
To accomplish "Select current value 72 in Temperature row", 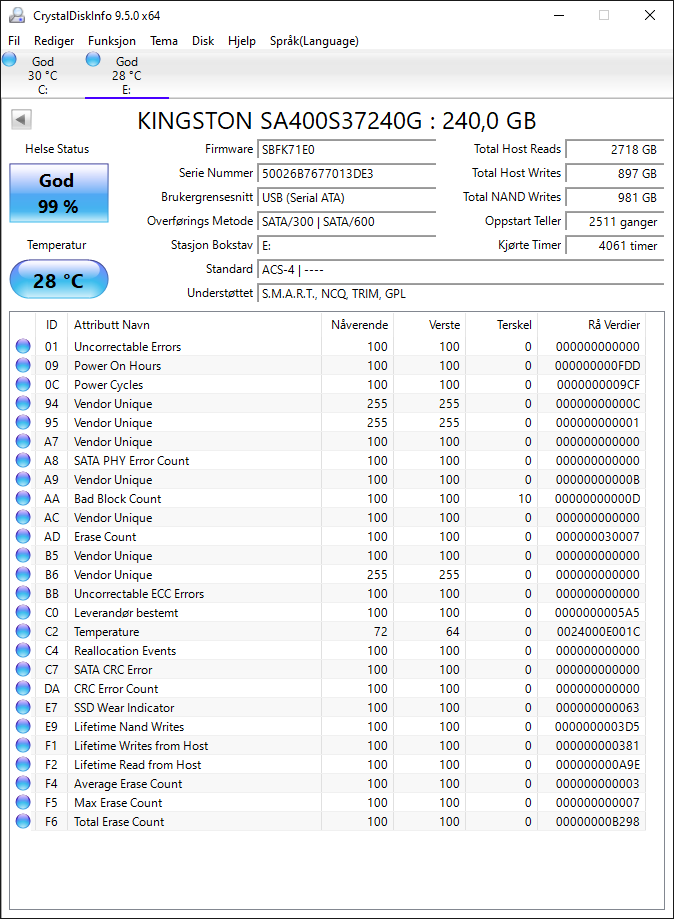I will pos(380,632).
